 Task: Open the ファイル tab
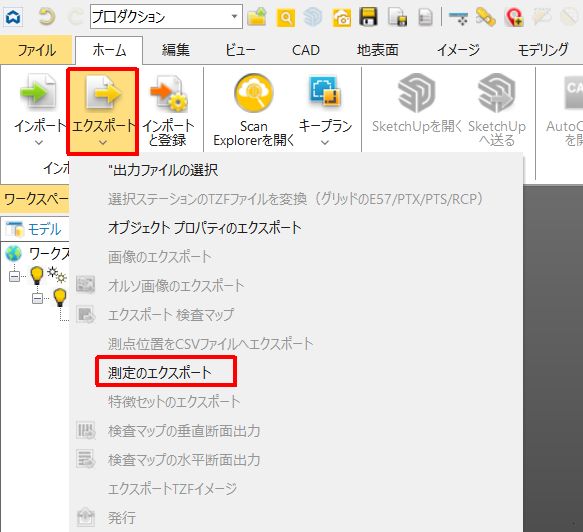[x=36, y=50]
